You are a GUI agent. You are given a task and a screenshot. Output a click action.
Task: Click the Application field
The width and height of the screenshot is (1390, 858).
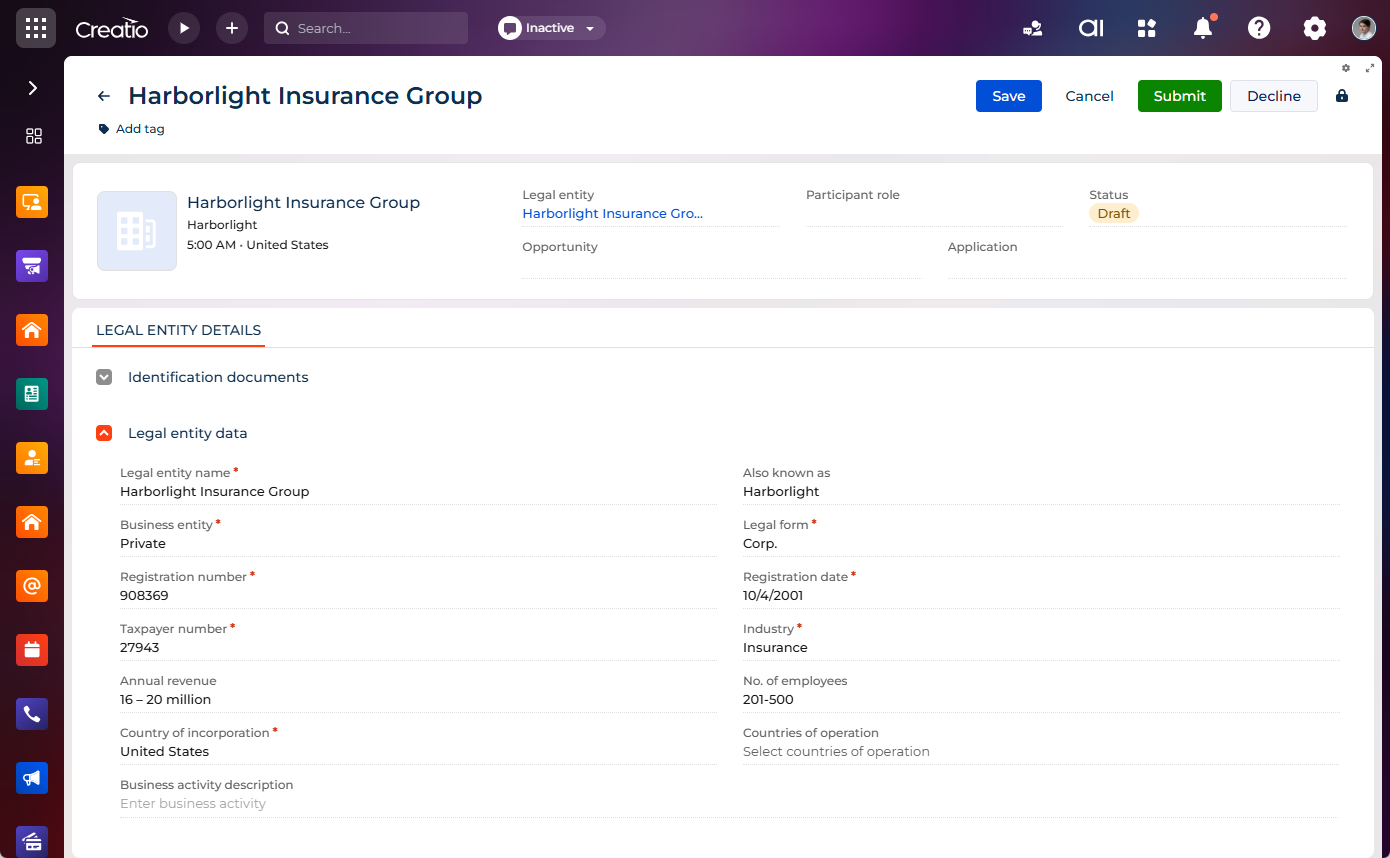tap(1147, 257)
